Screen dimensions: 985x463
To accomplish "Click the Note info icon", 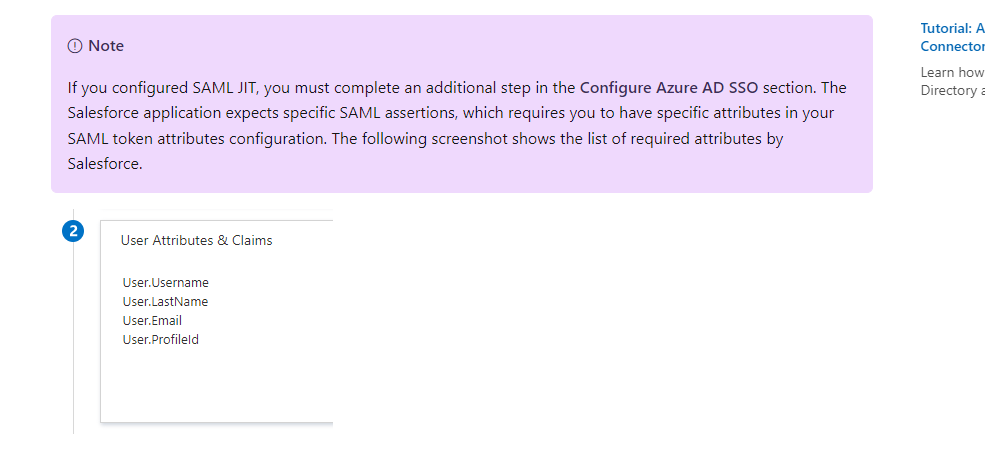I will point(75,46).
